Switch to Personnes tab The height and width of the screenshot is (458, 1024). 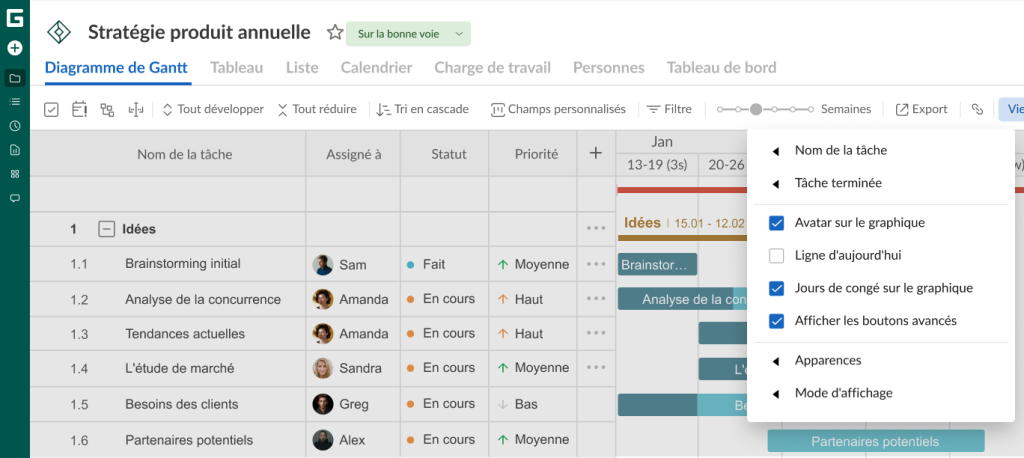(x=609, y=68)
